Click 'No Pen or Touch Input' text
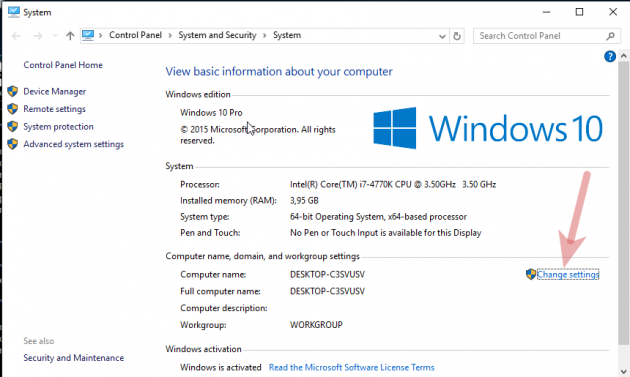 (386, 233)
